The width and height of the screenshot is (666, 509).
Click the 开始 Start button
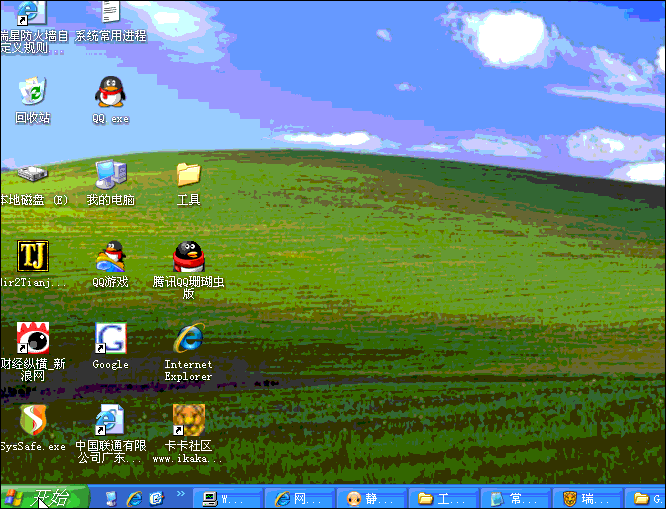45,497
